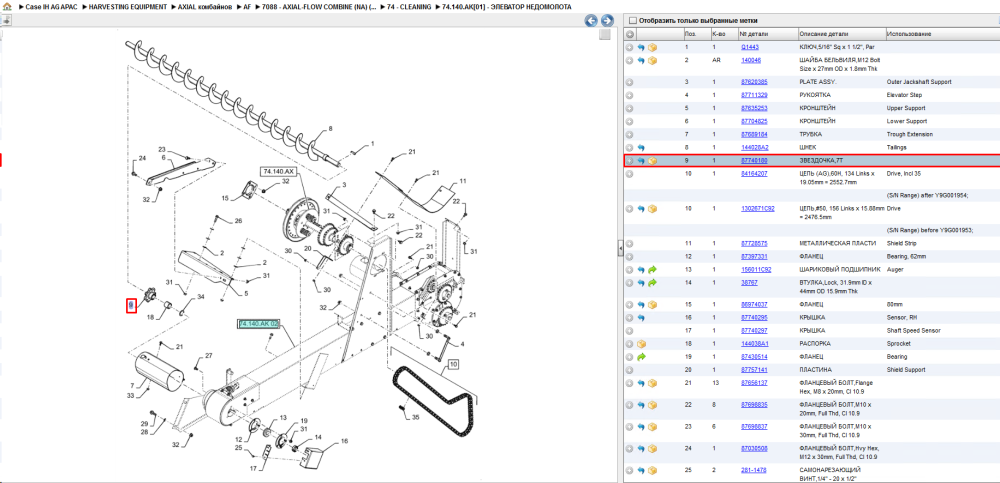The image size is (1000, 483).
Task: Click the box icon in row 87030508
Action: [x=652, y=449]
